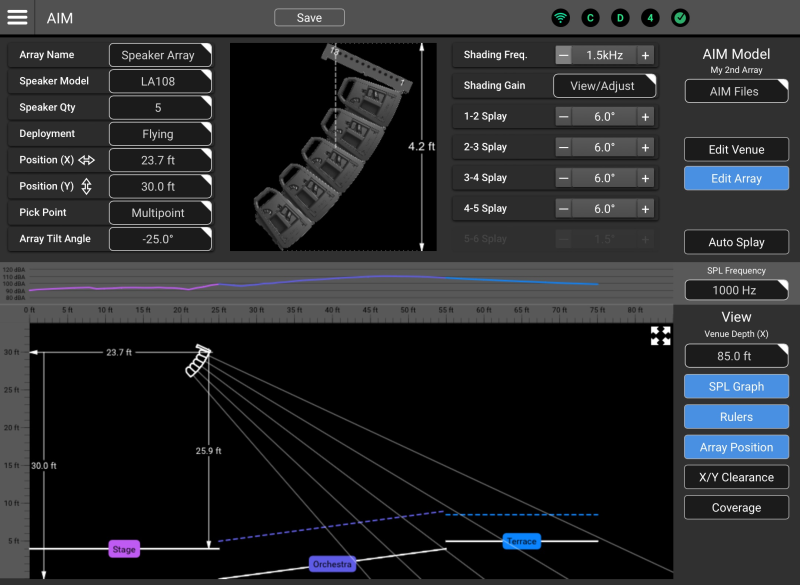Open the Pick Point Multipoint dropdown
800x585 pixels.
click(159, 213)
